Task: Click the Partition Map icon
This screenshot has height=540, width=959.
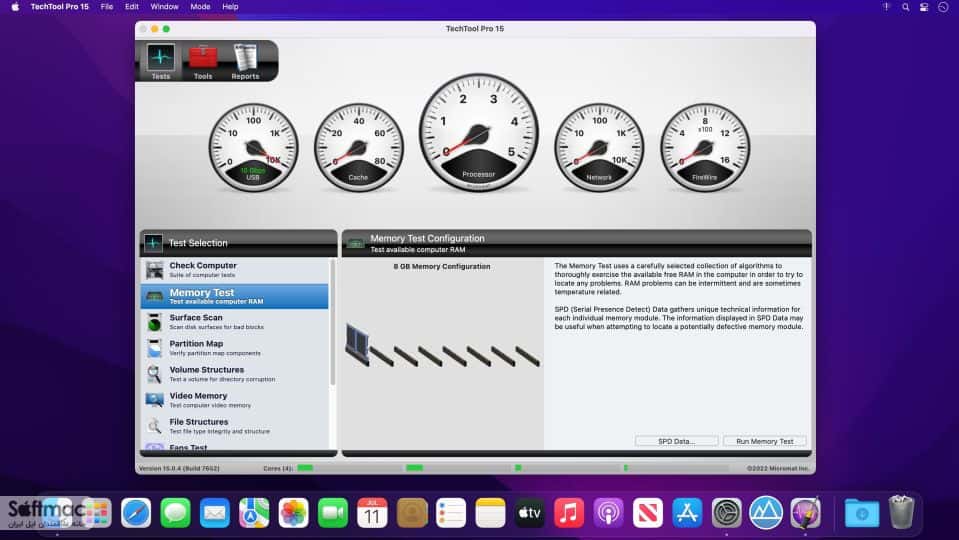Action: pos(154,348)
